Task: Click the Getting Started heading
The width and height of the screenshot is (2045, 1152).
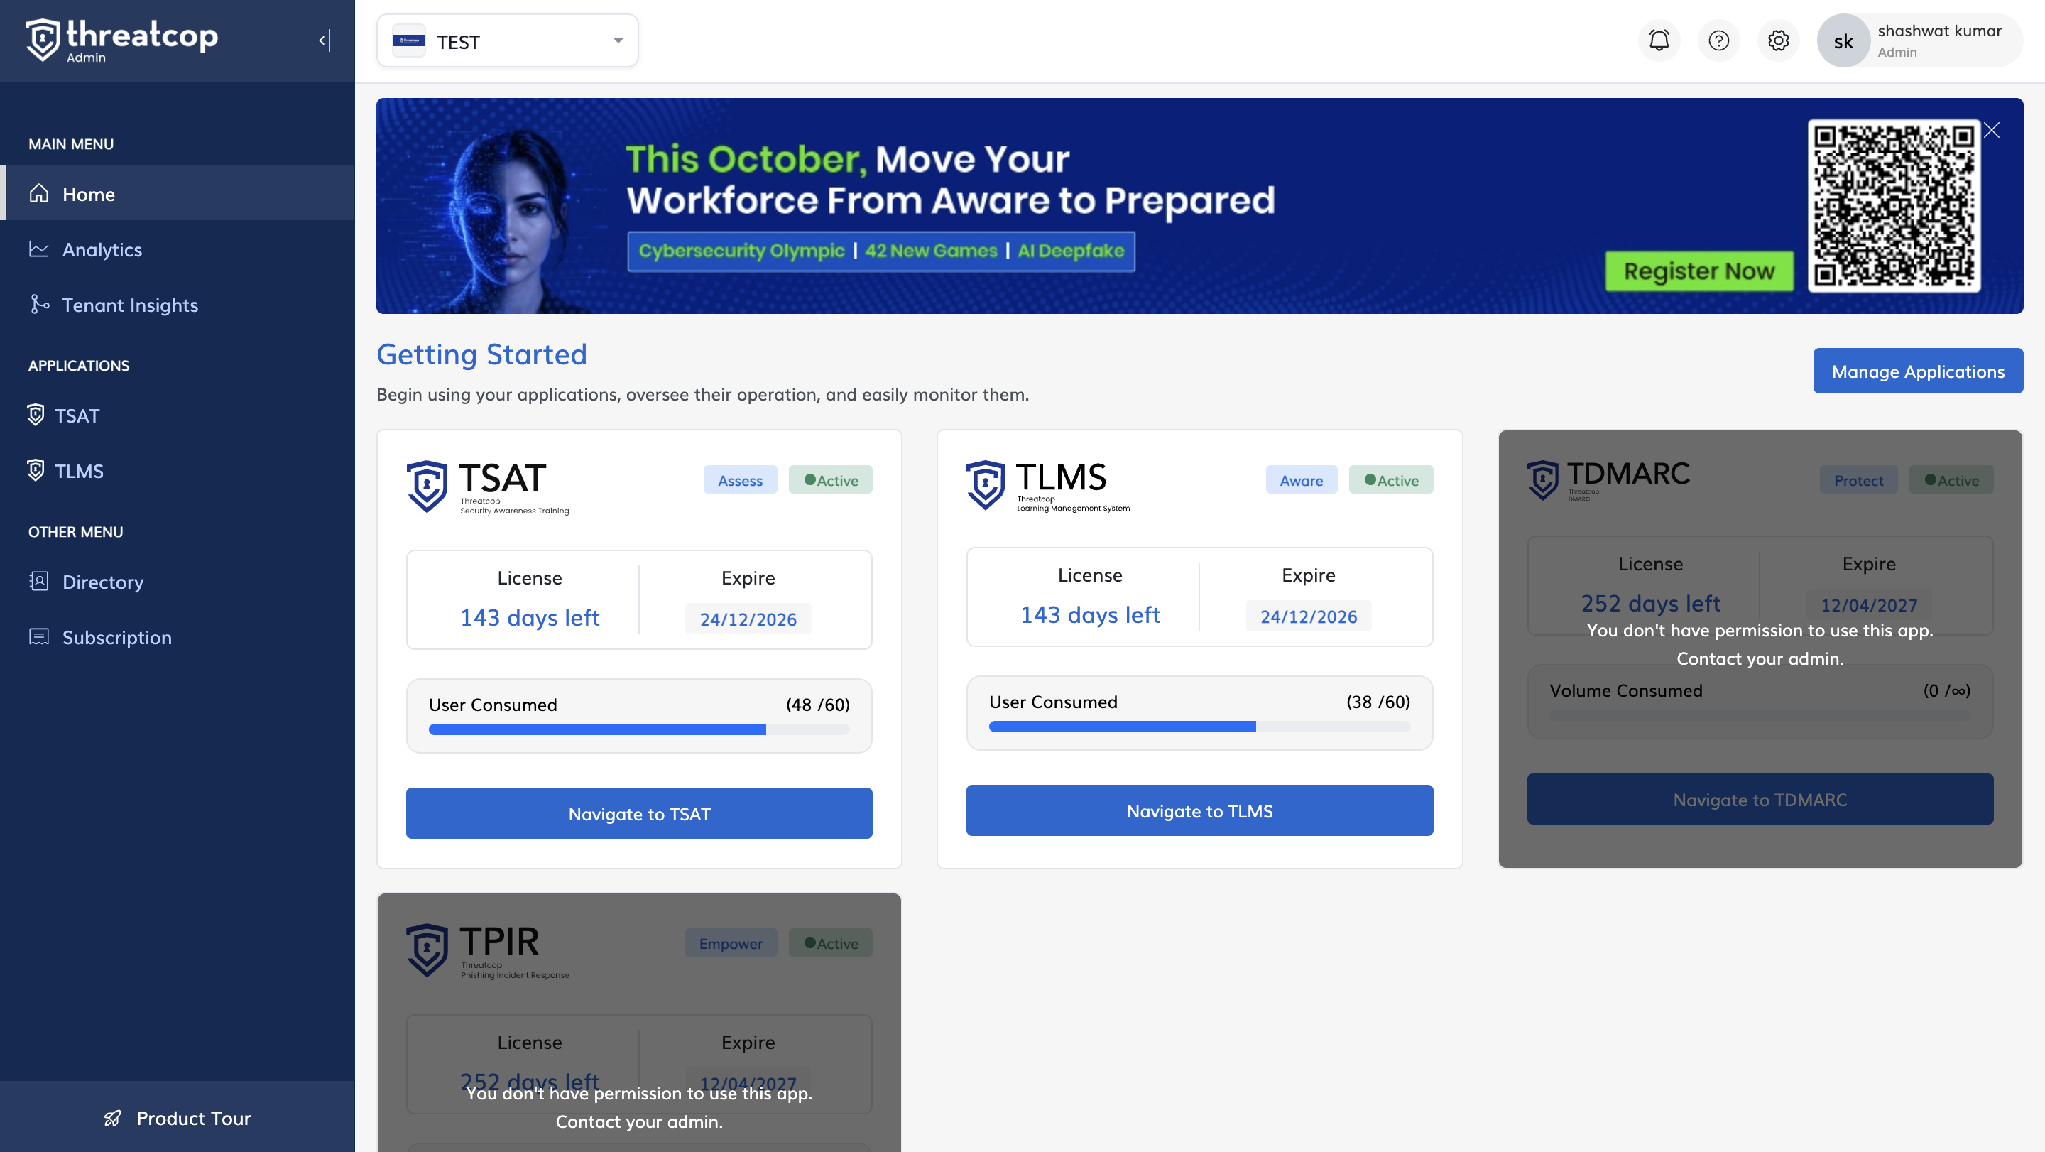Action: [x=482, y=354]
